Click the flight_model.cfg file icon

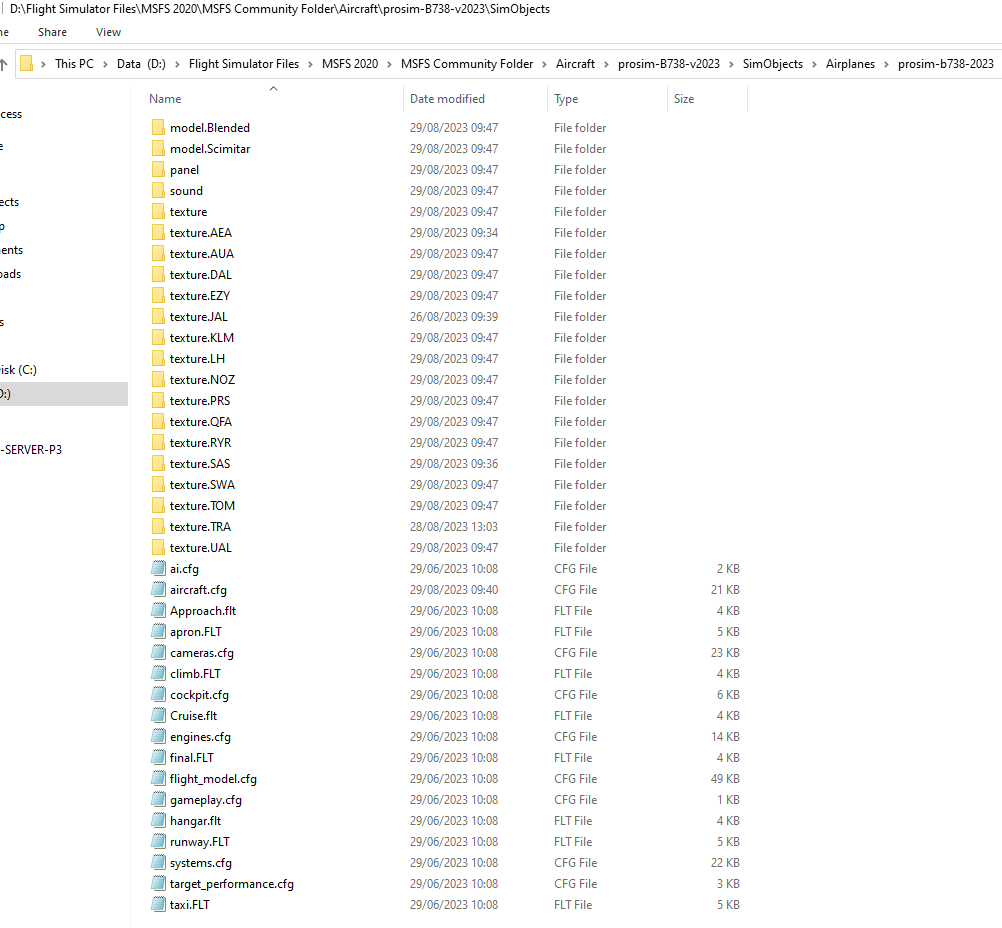(x=158, y=778)
